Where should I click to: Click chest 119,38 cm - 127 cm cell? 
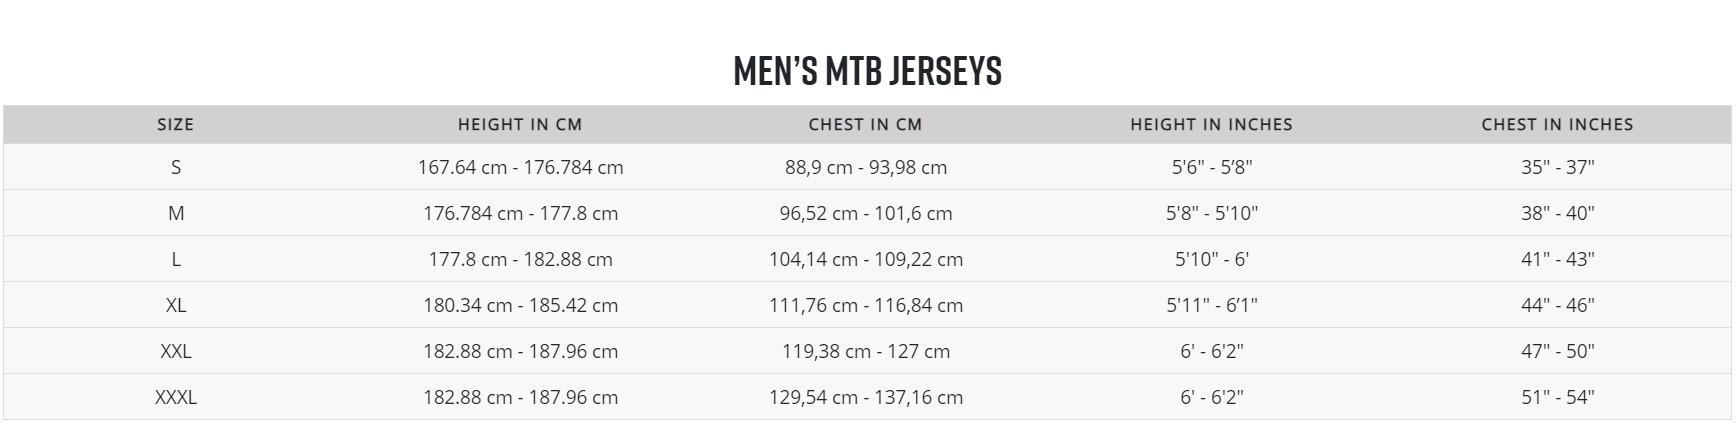coord(866,351)
